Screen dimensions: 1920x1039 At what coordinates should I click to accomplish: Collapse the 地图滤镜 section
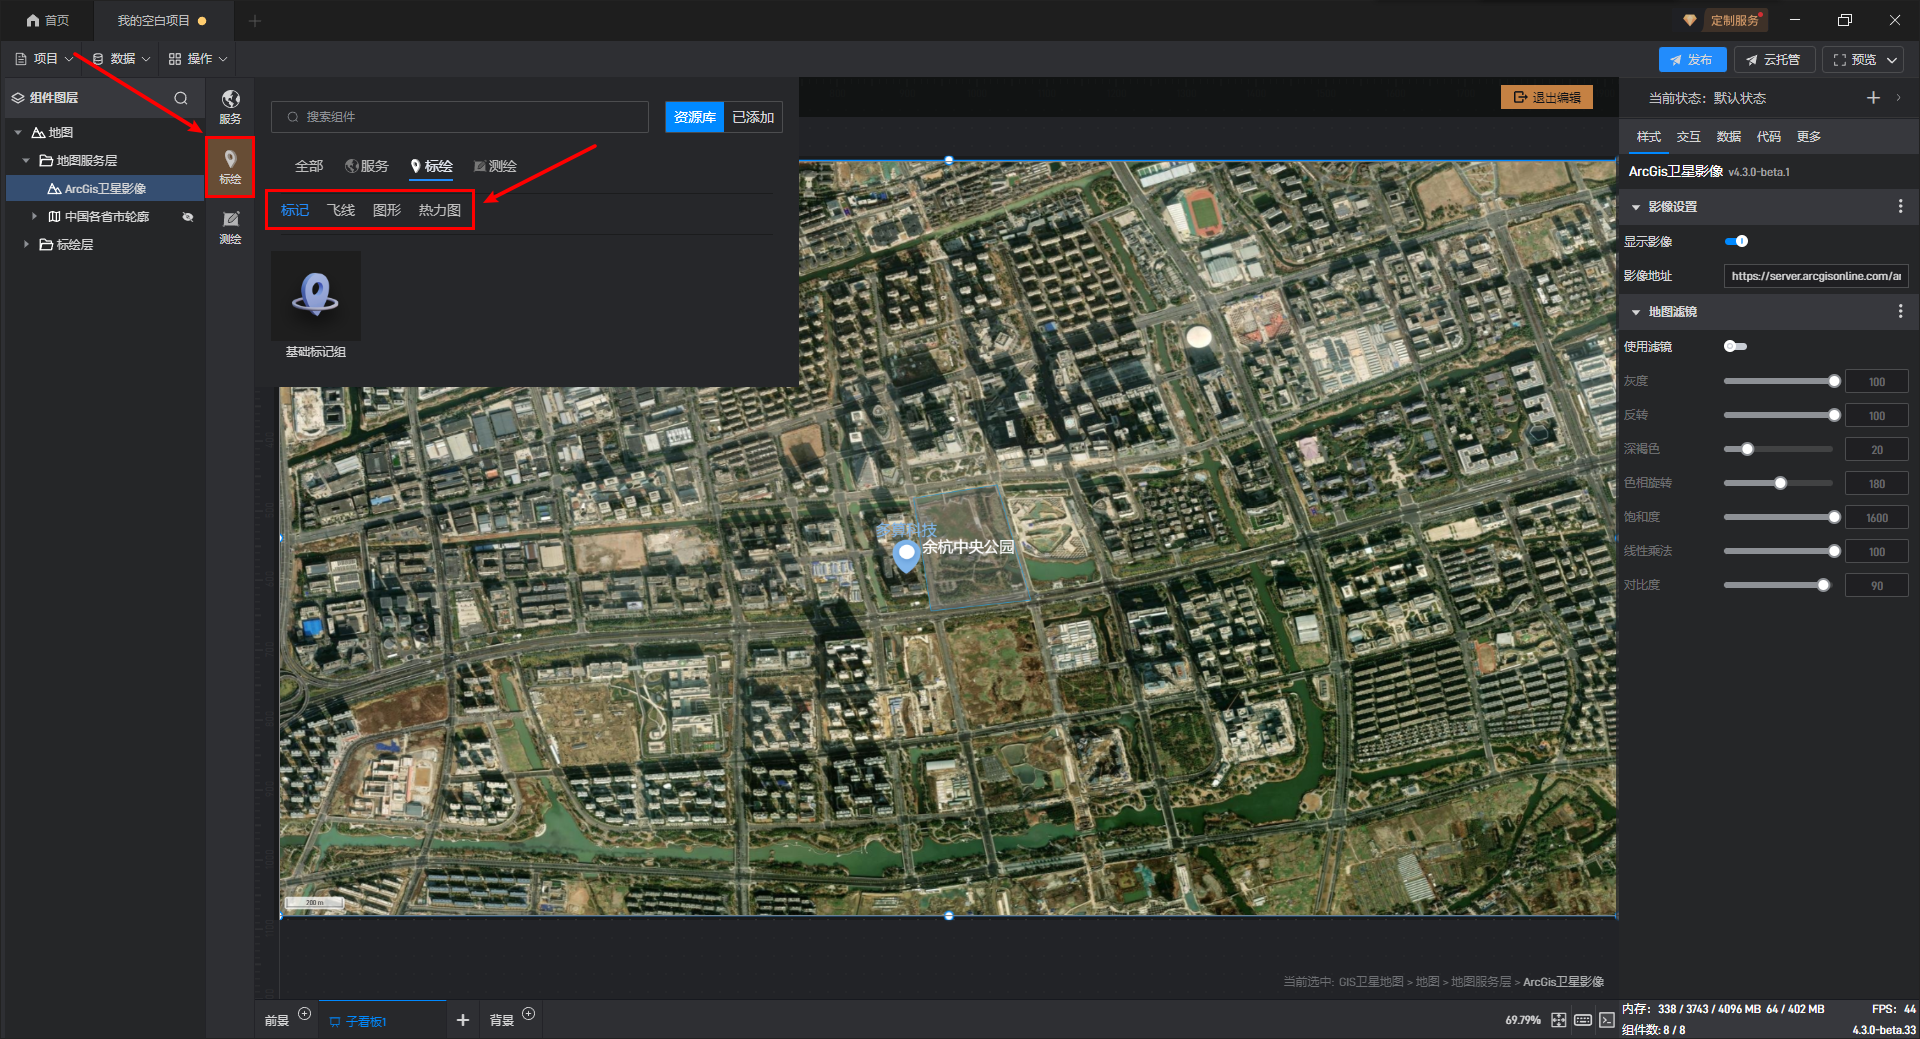1636,312
